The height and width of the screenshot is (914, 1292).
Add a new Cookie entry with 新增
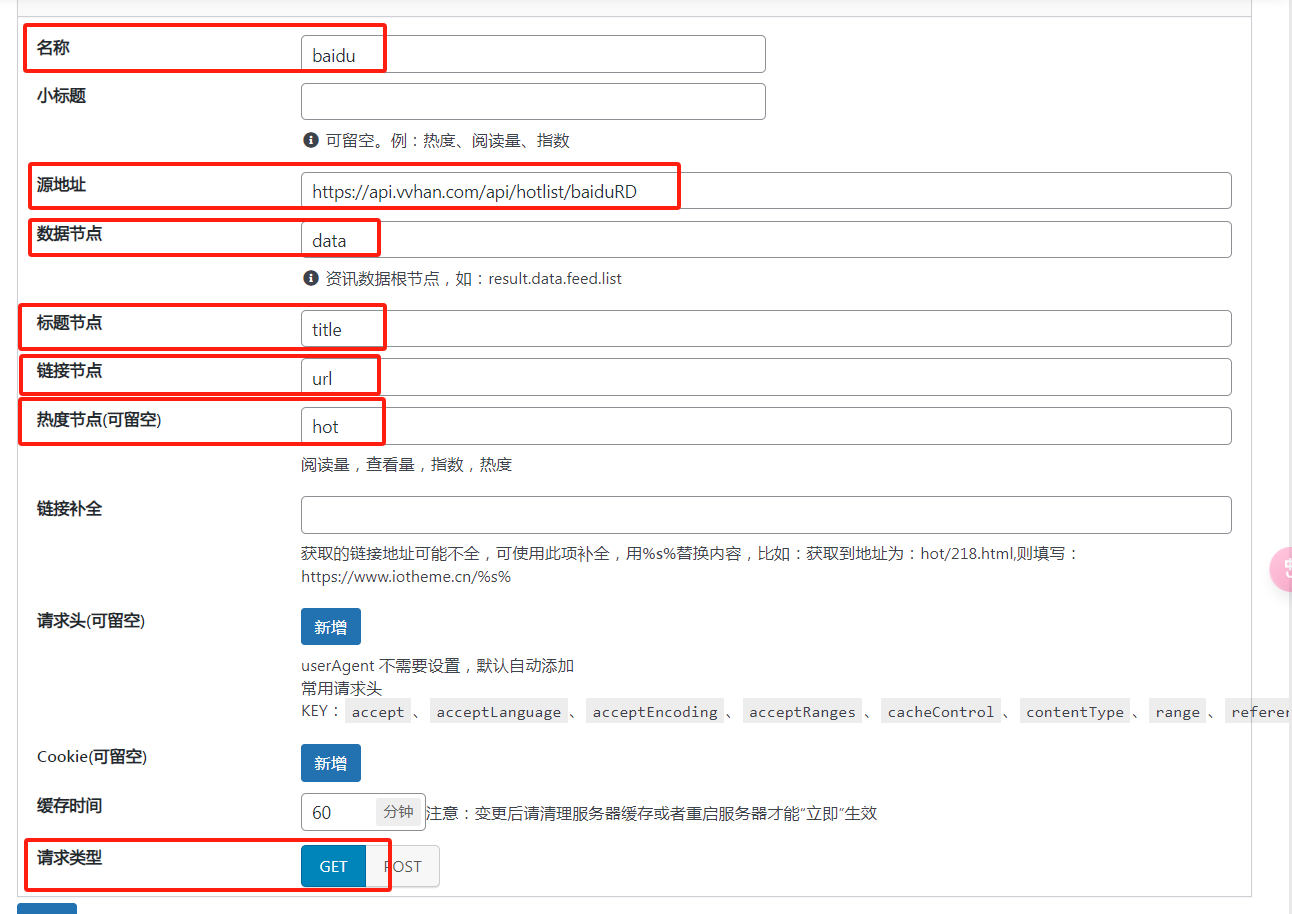330,763
